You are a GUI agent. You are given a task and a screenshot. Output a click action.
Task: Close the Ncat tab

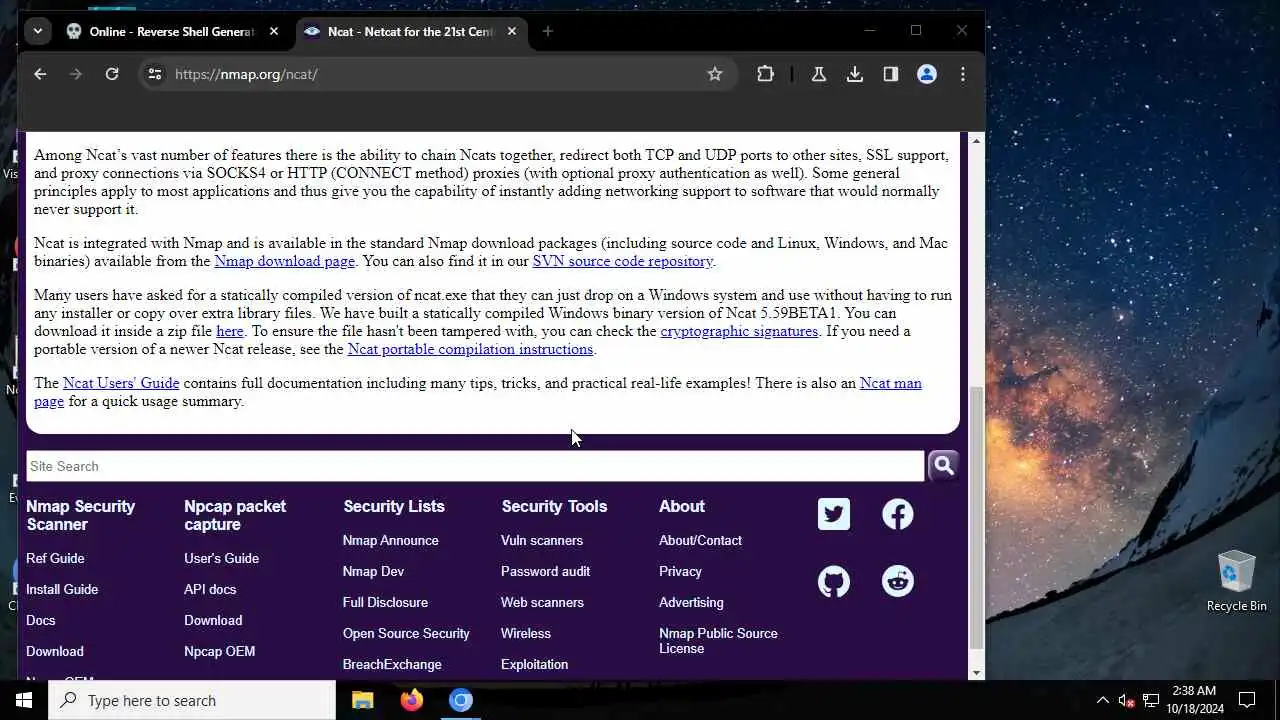tap(512, 31)
